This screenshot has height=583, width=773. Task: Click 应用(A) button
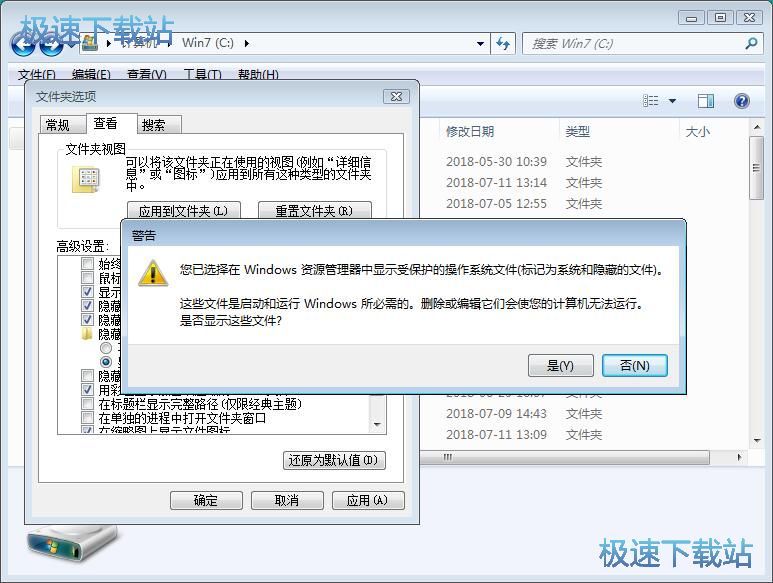[368, 500]
